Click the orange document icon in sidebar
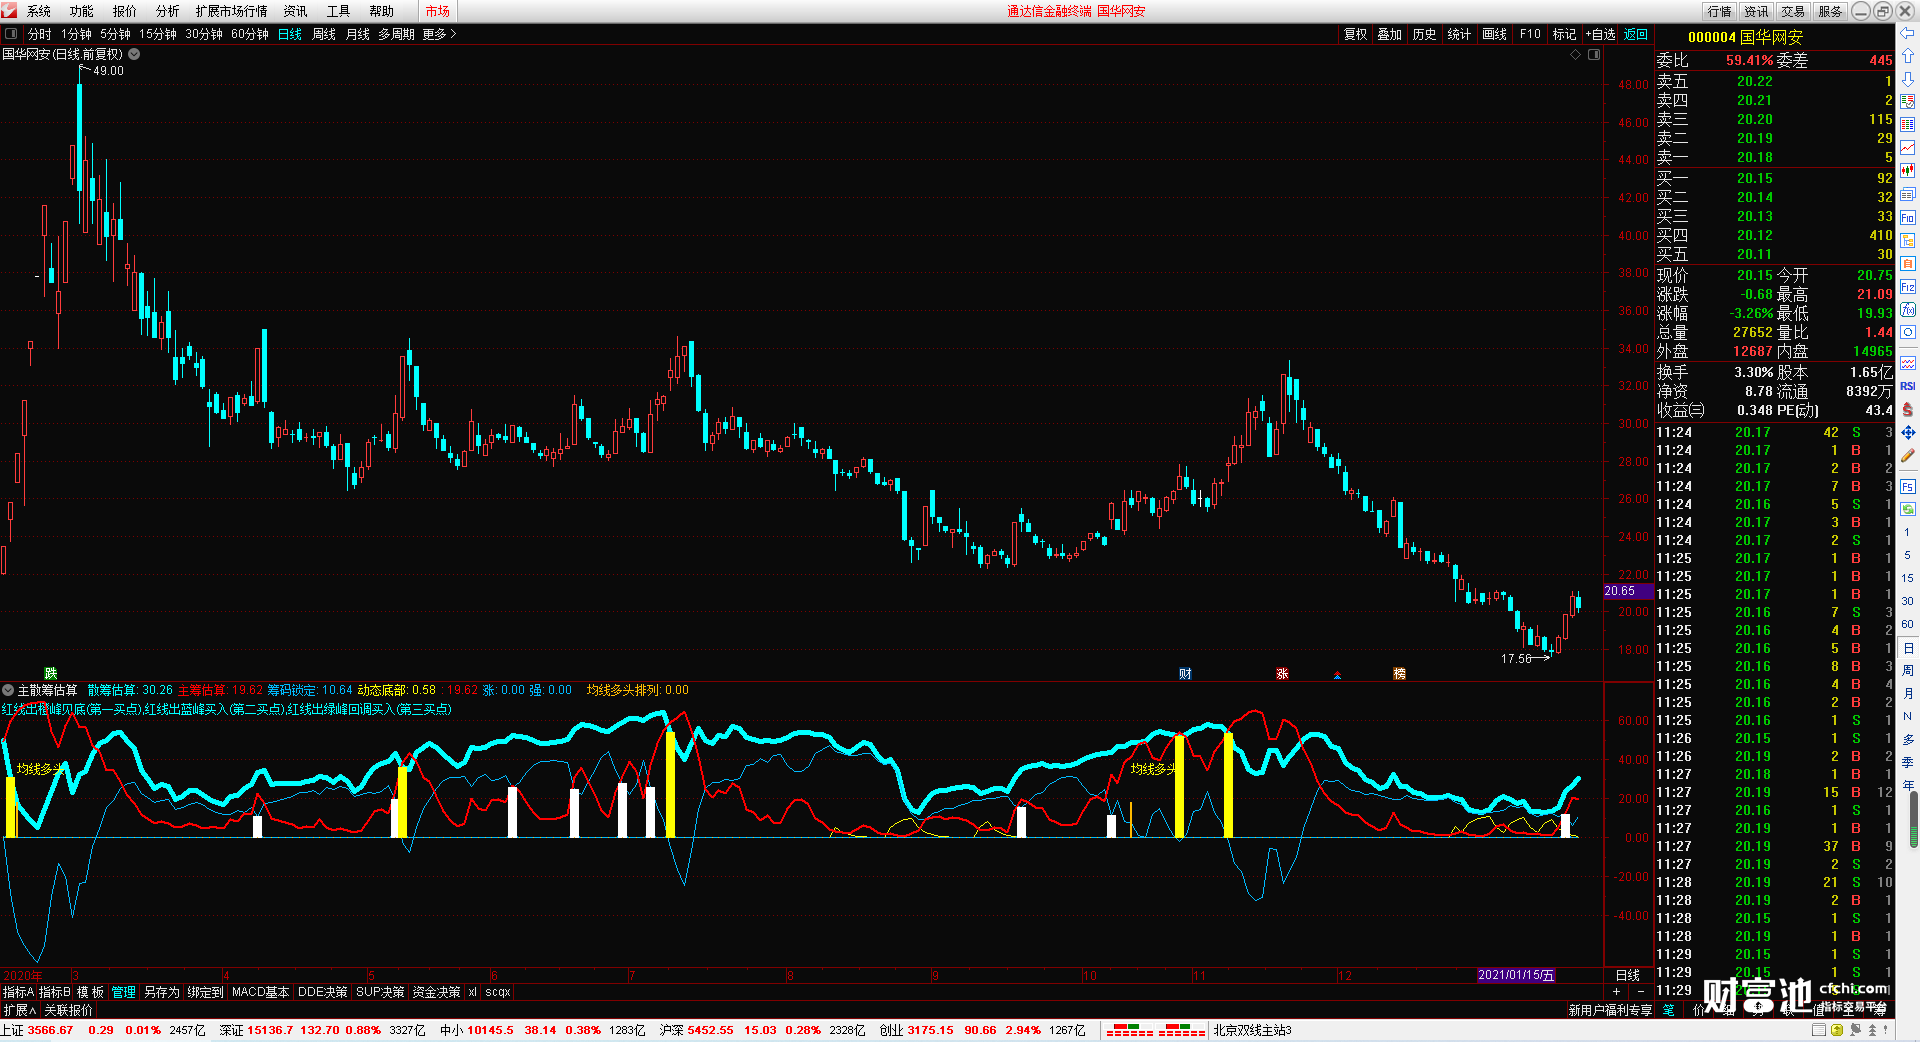This screenshot has height=1042, width=1920. click(1908, 264)
